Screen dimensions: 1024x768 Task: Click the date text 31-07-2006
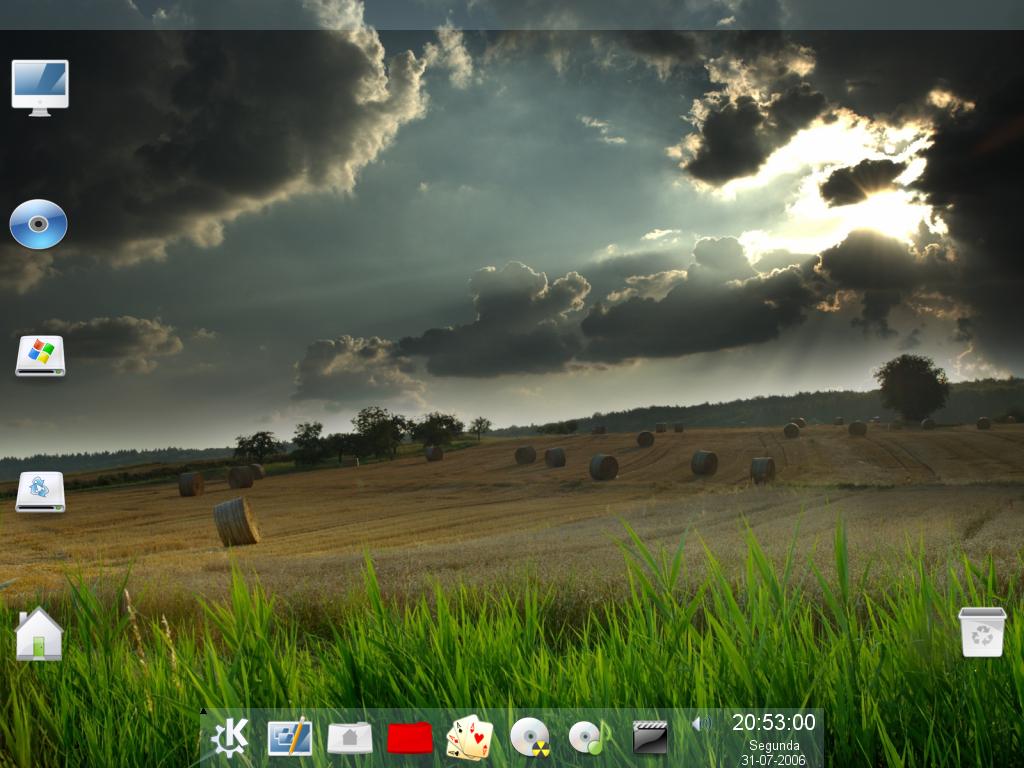pos(773,760)
